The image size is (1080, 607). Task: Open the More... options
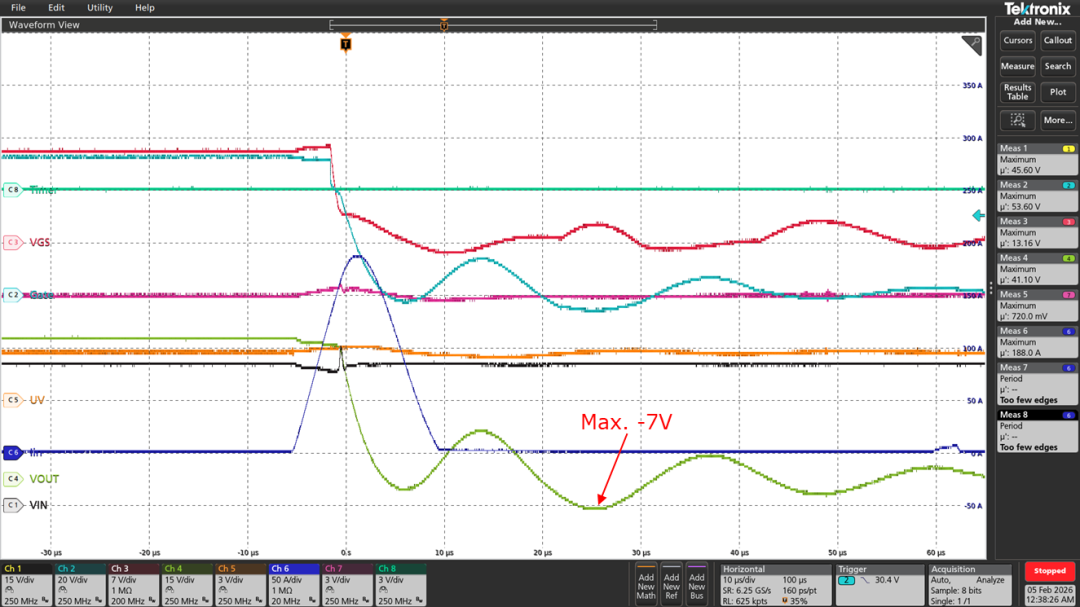click(1057, 120)
